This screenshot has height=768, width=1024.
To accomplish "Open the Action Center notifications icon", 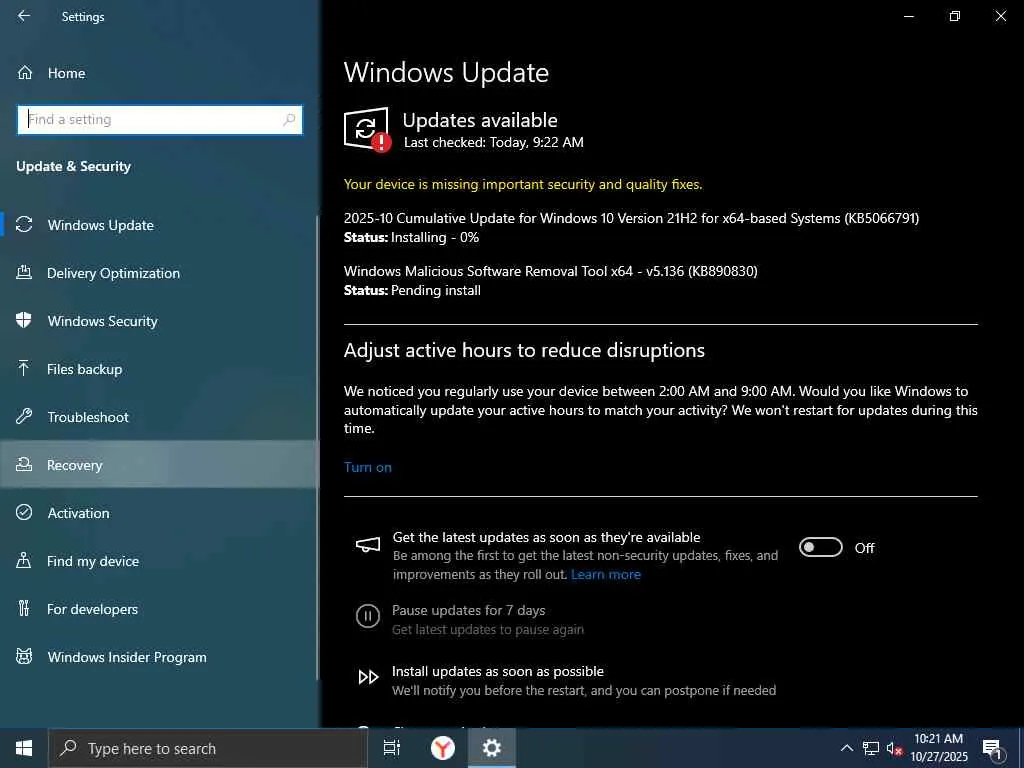I will click(x=993, y=749).
